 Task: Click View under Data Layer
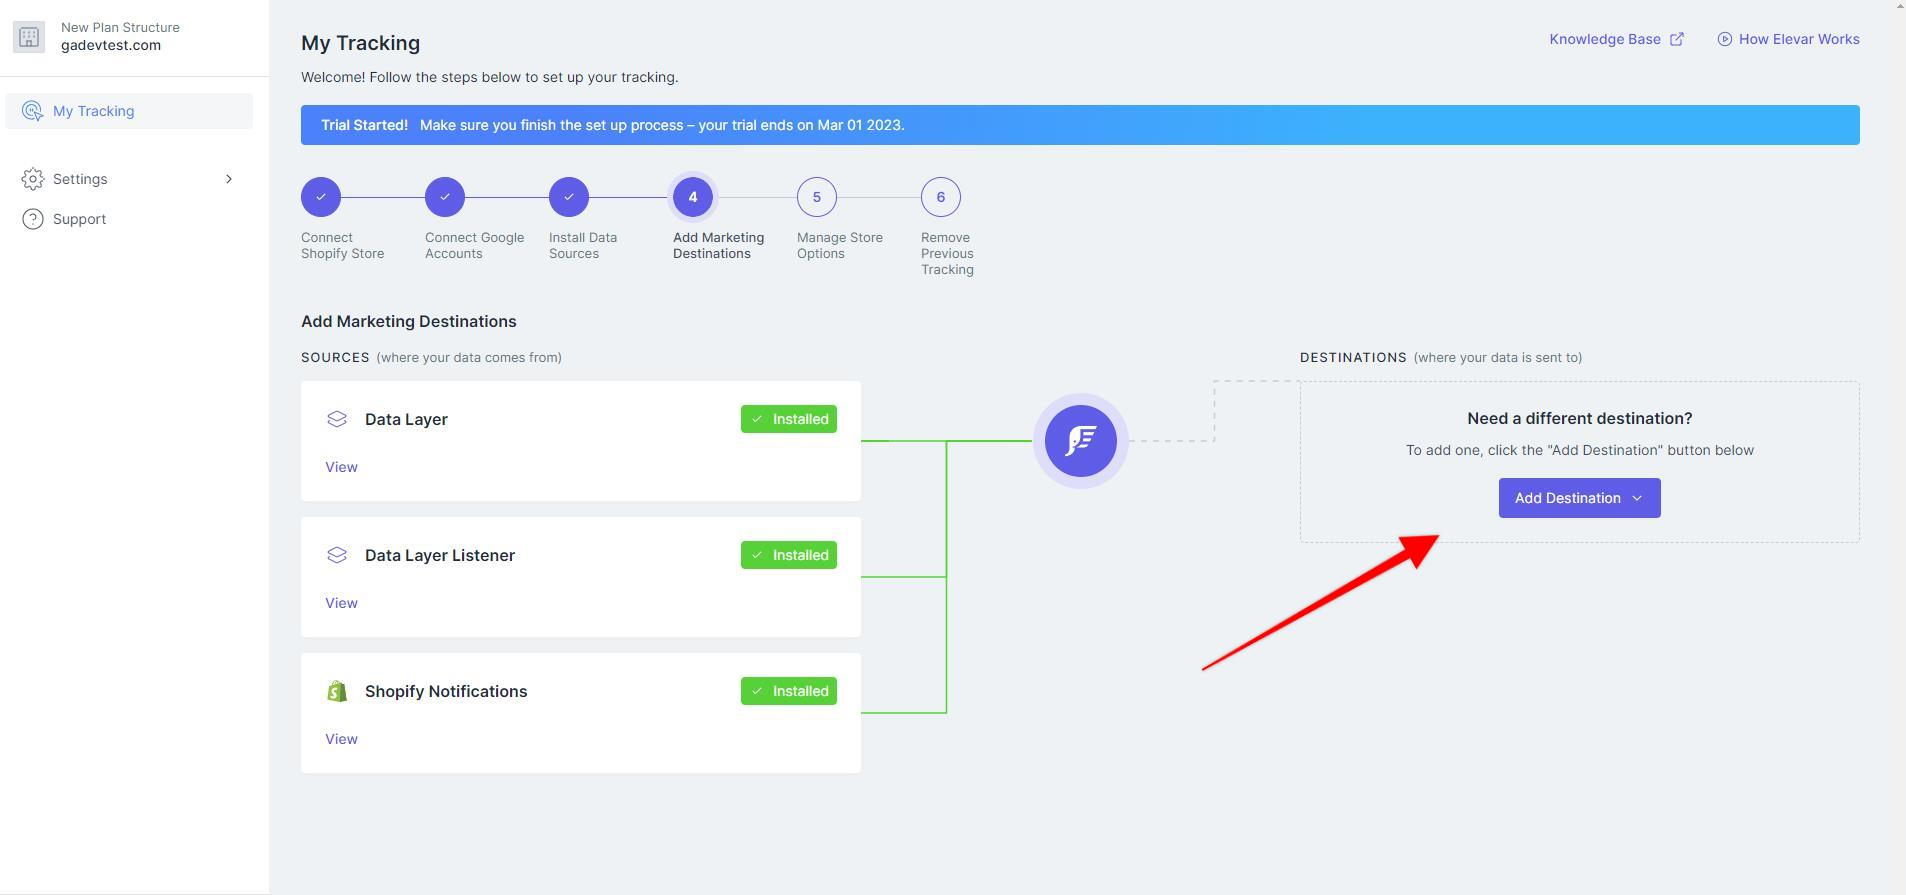(x=341, y=467)
